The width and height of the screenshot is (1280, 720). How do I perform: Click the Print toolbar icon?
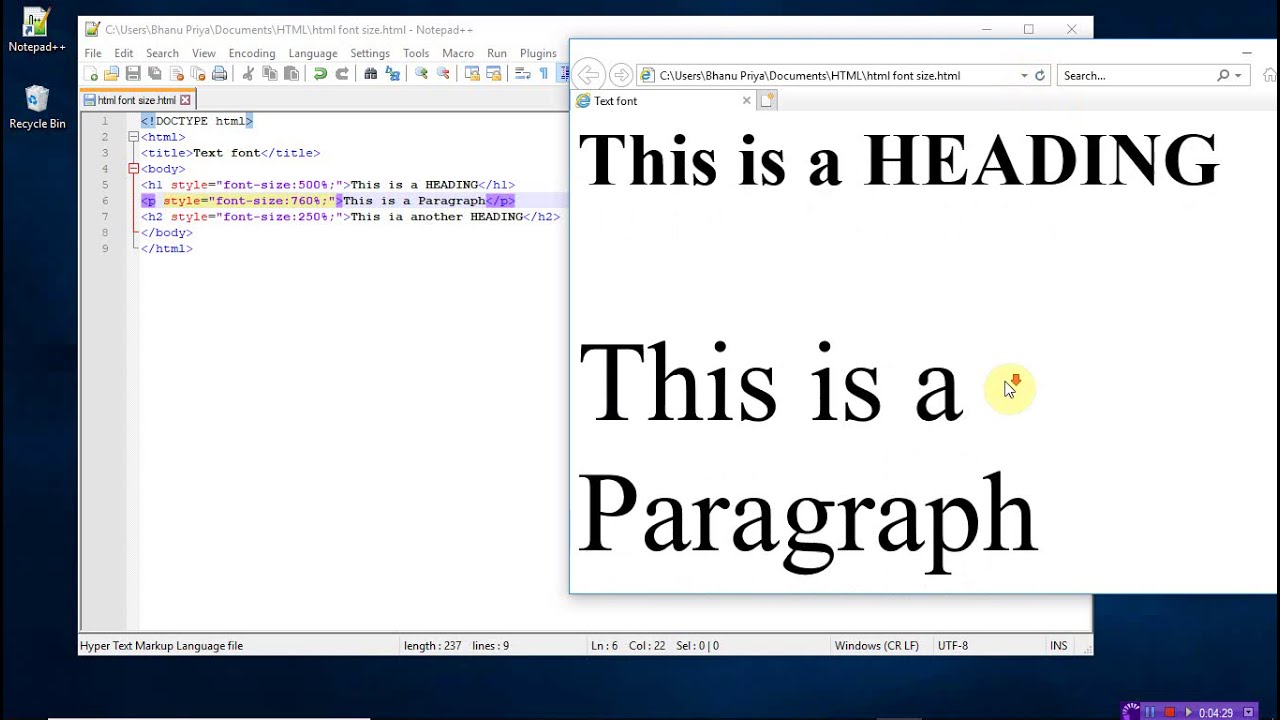220,74
